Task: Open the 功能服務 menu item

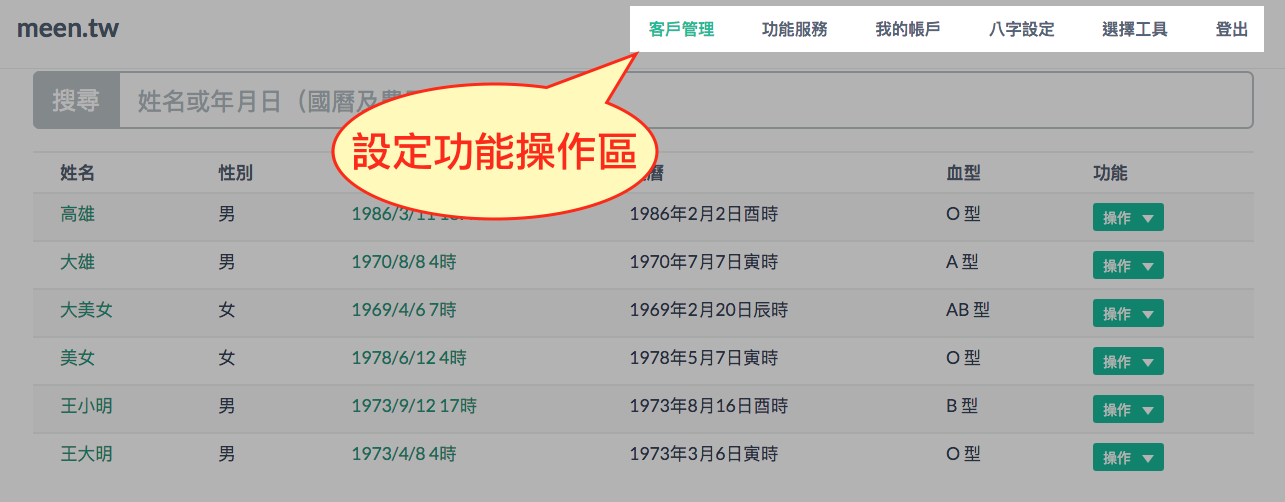Action: pyautogui.click(x=795, y=30)
